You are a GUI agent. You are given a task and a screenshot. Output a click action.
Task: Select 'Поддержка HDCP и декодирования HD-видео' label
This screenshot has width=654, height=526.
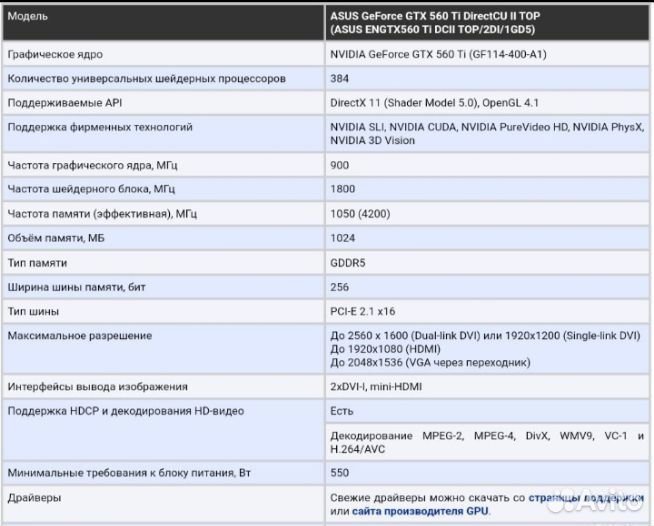126,411
